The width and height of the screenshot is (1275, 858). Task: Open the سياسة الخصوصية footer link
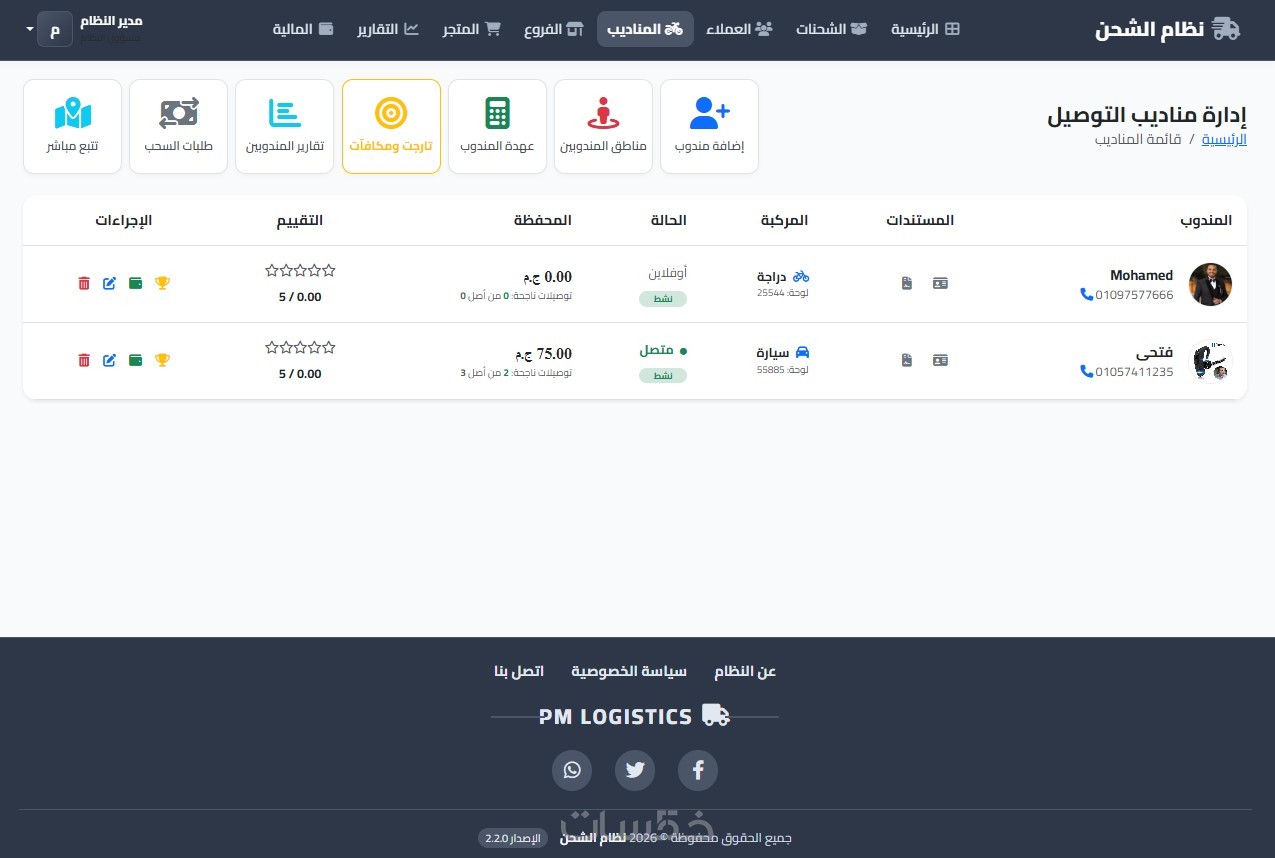[x=629, y=671]
